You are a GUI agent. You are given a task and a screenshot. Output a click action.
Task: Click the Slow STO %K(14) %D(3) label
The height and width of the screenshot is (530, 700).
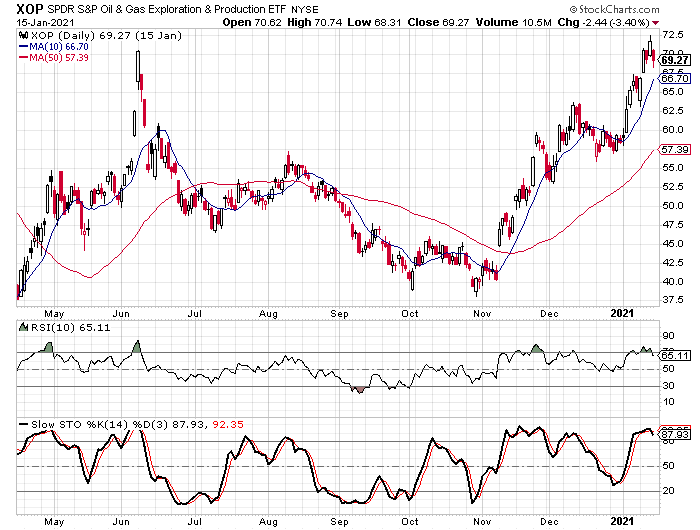[x=100, y=425]
